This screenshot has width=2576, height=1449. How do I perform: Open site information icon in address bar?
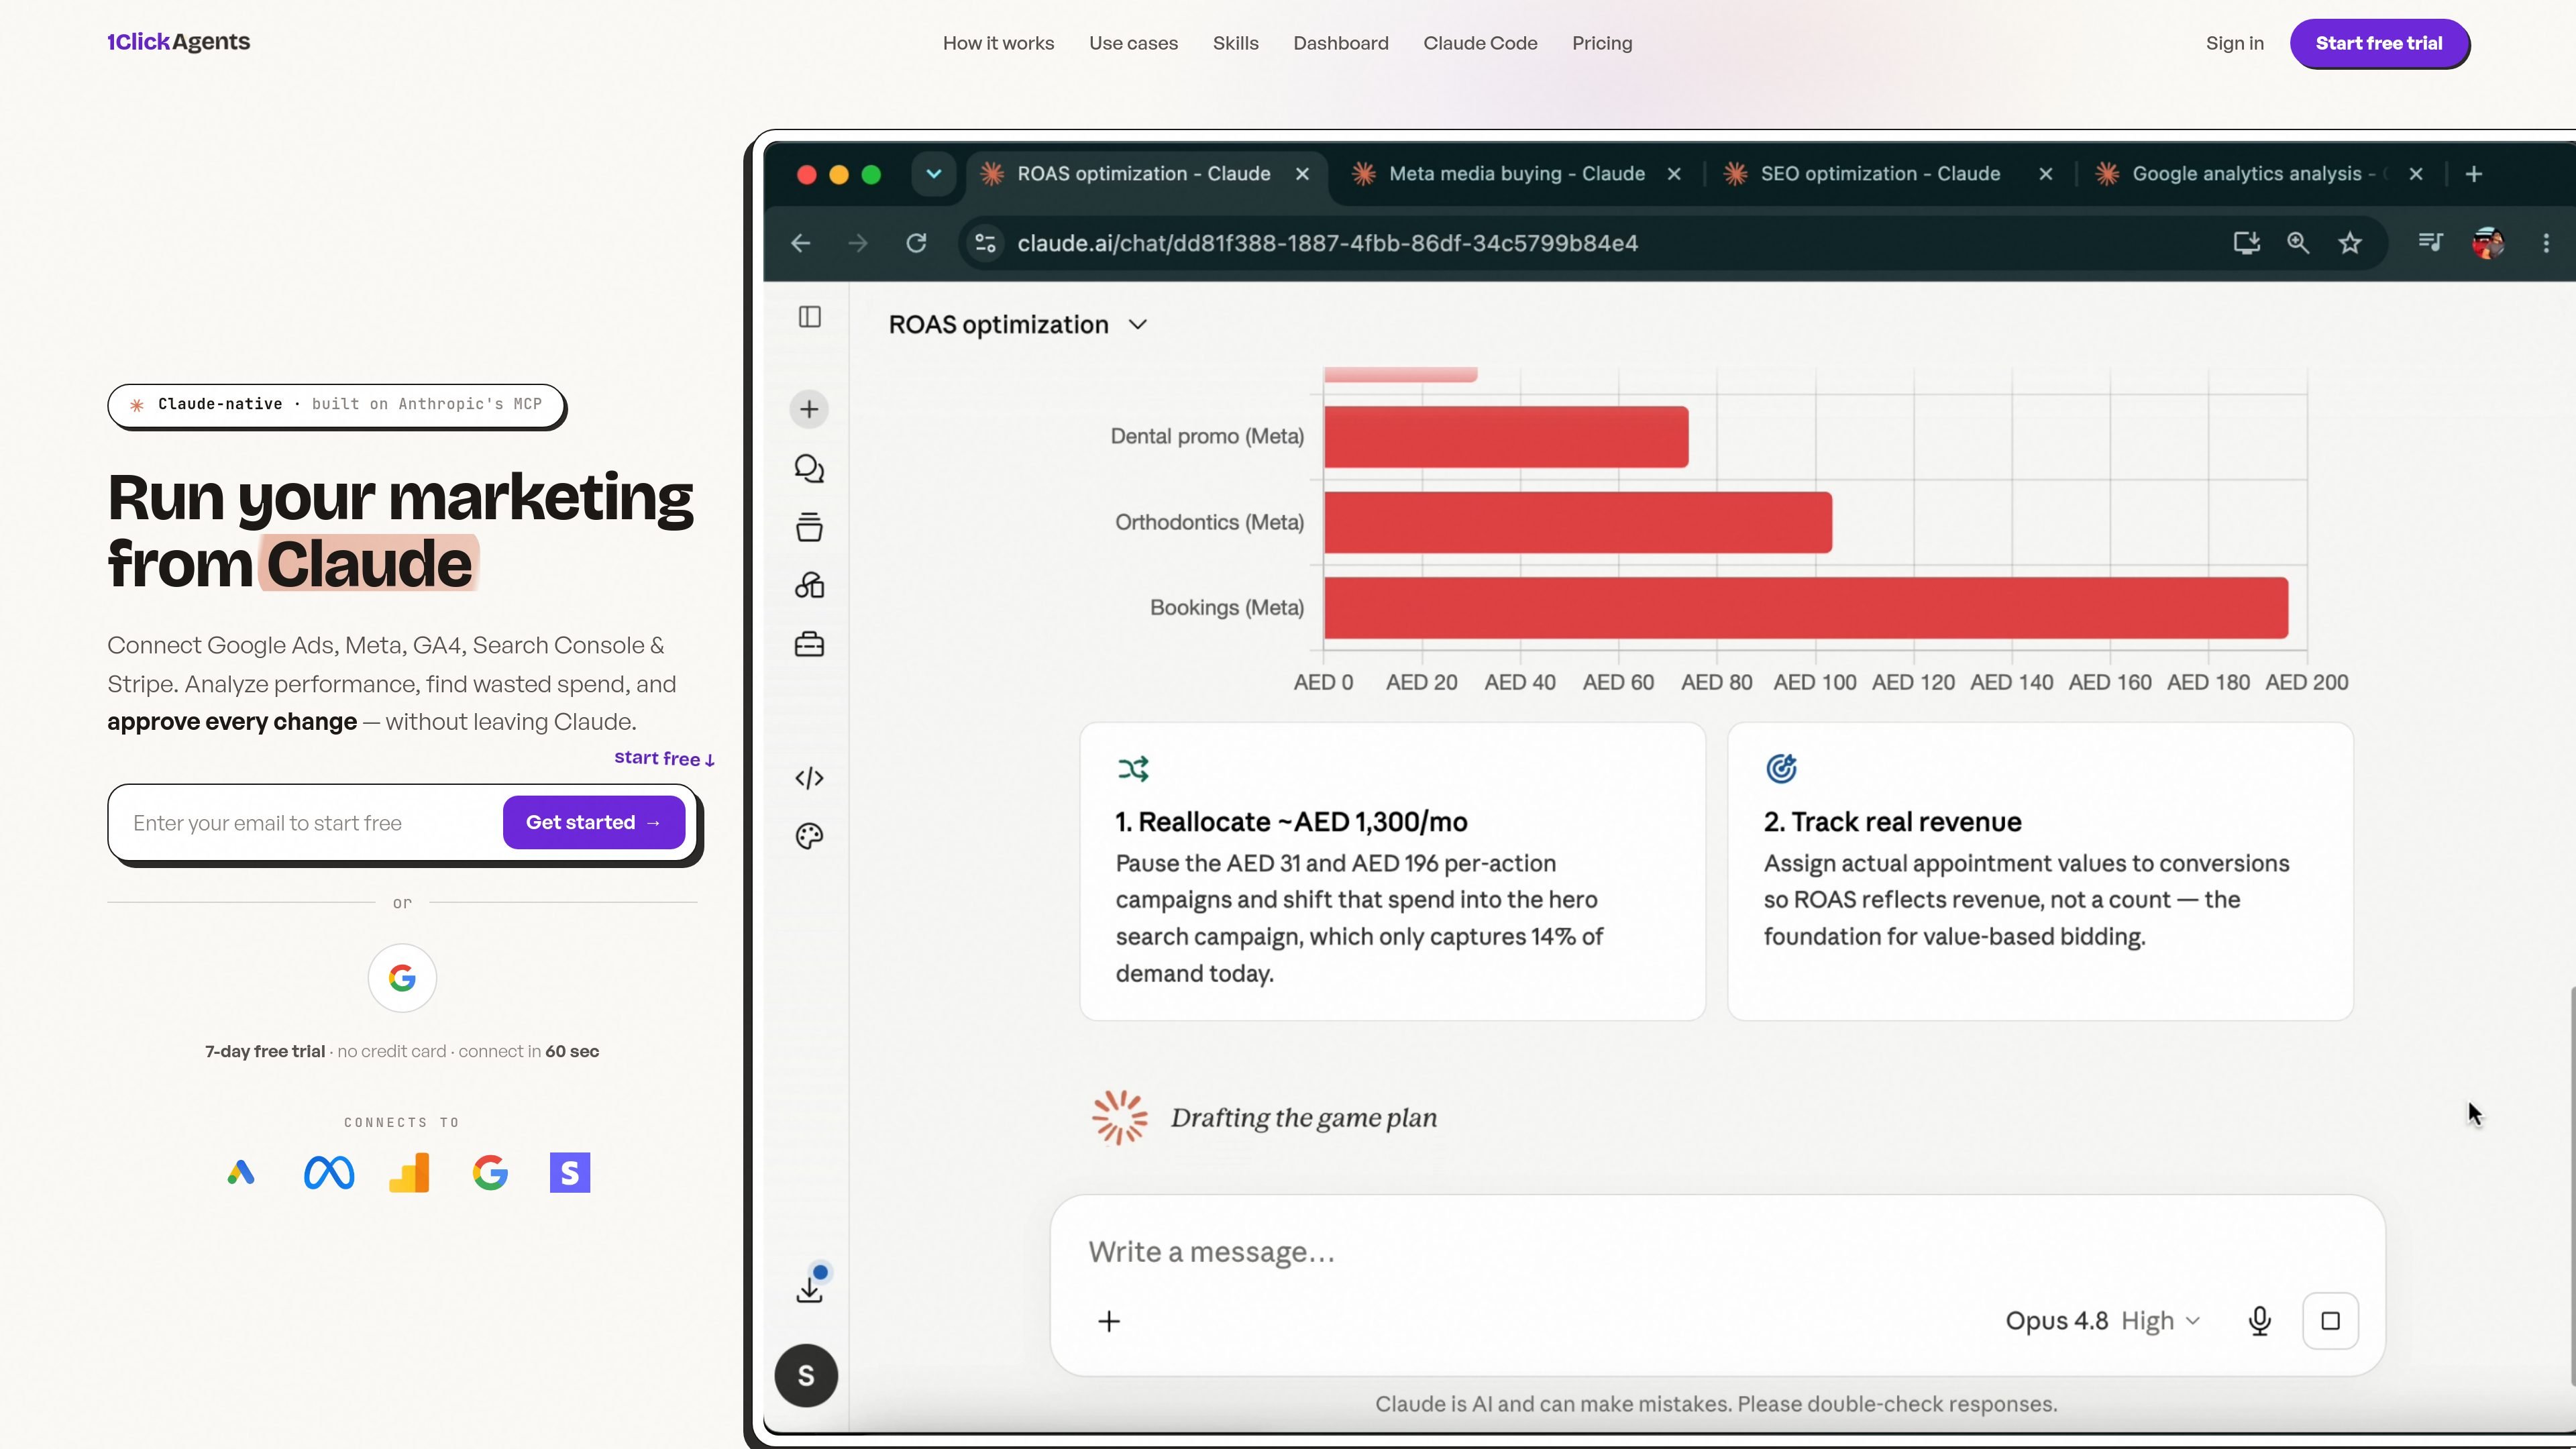[985, 243]
